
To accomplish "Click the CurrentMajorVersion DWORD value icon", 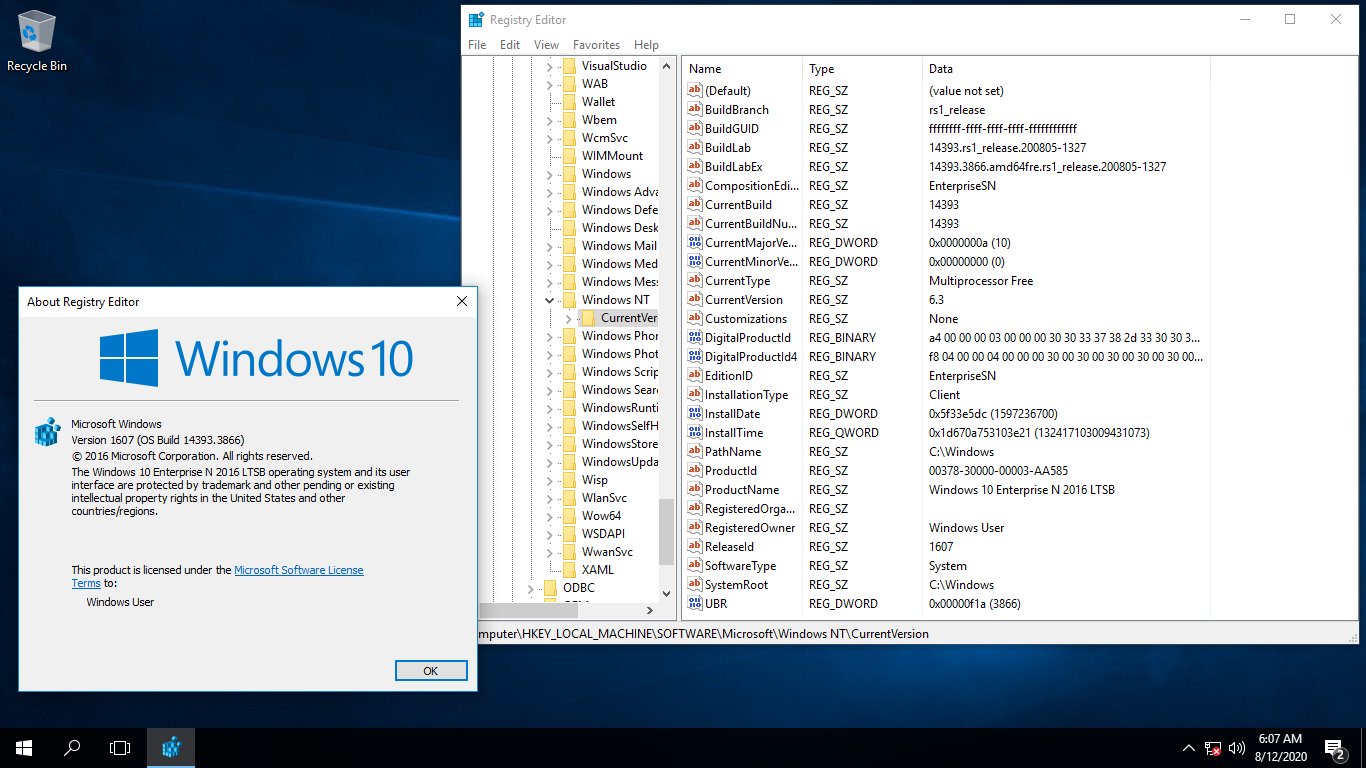I will coord(696,243).
